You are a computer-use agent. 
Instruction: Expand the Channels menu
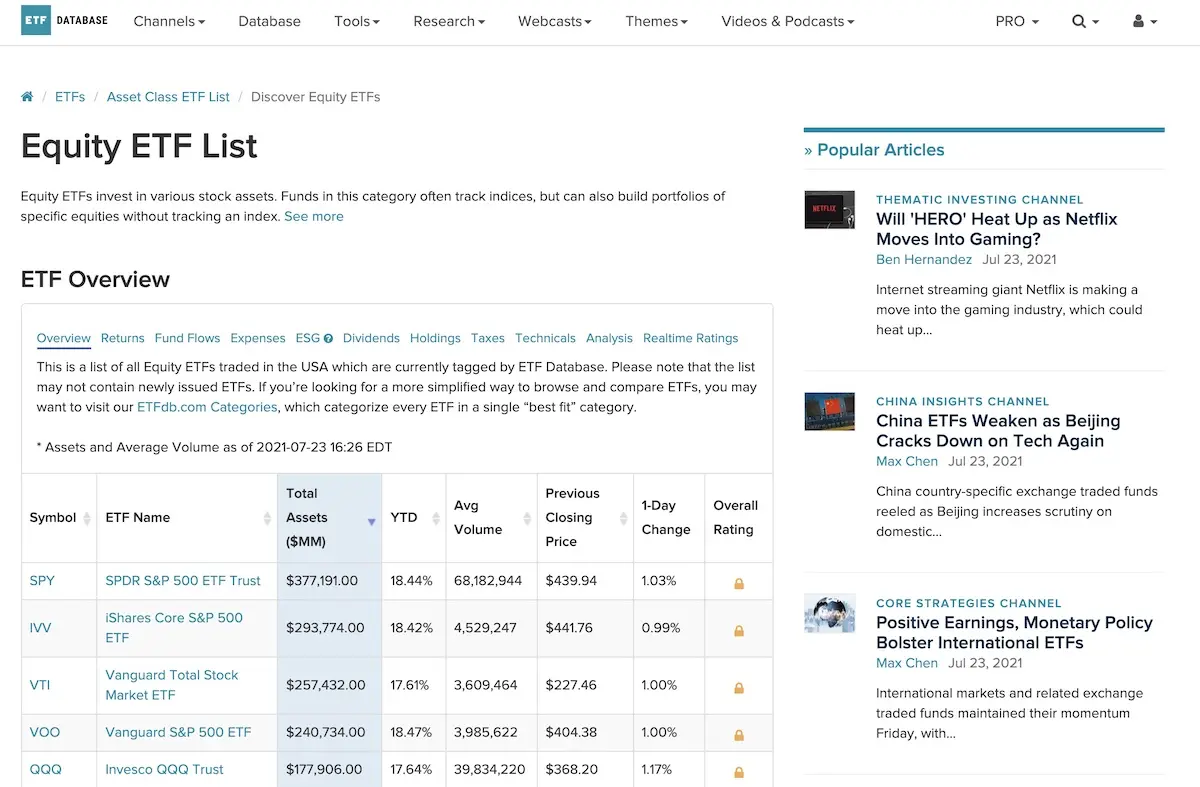click(x=169, y=21)
